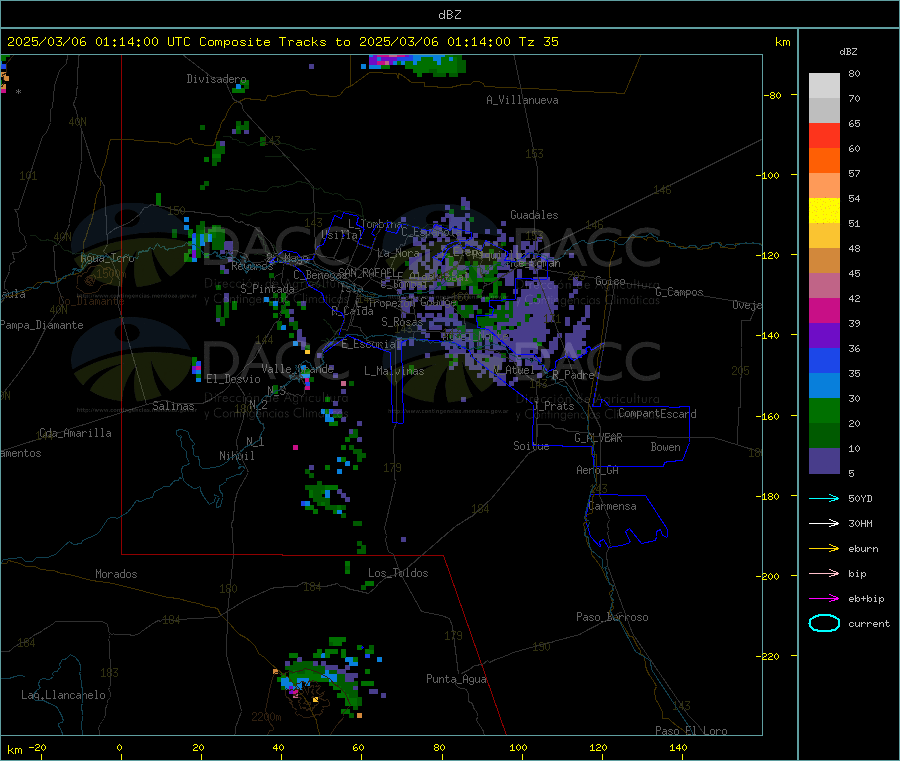Click the 'Carmensa' map label
The image size is (900, 761).
click(x=612, y=507)
